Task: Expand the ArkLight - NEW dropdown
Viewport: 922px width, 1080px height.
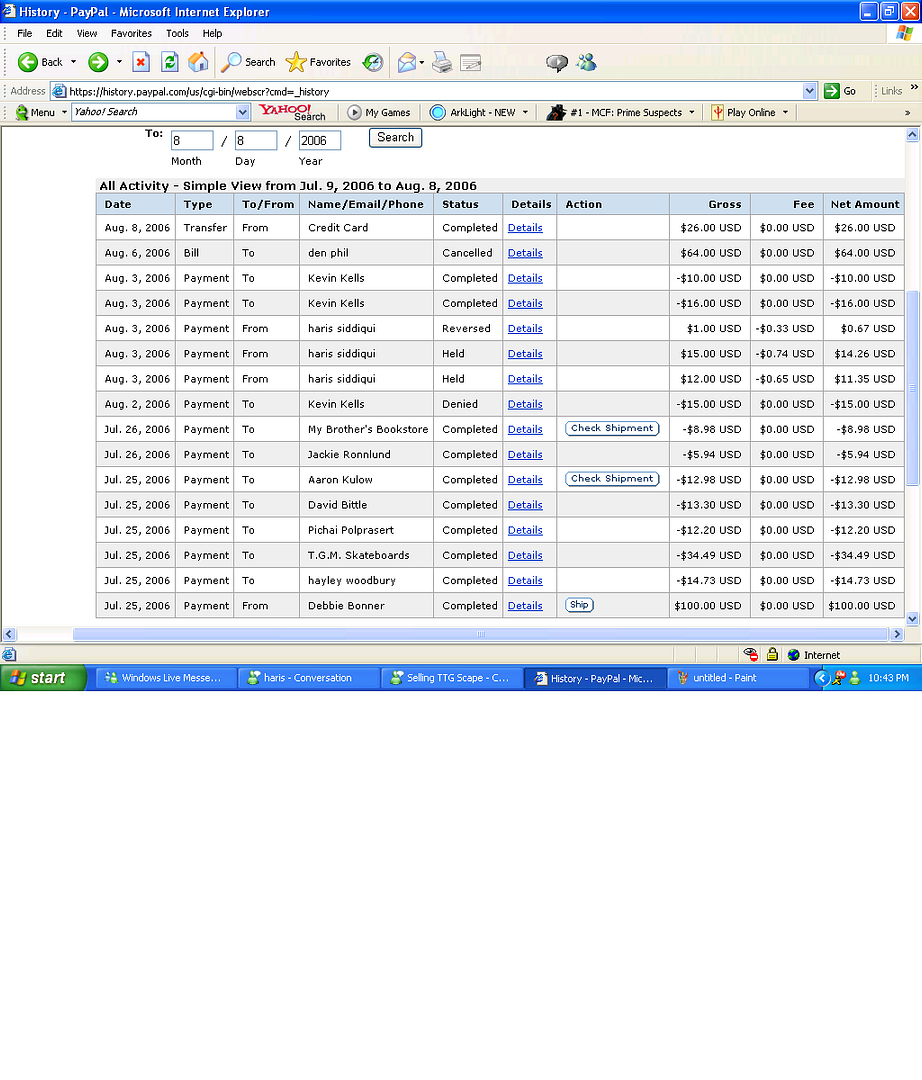Action: [526, 113]
